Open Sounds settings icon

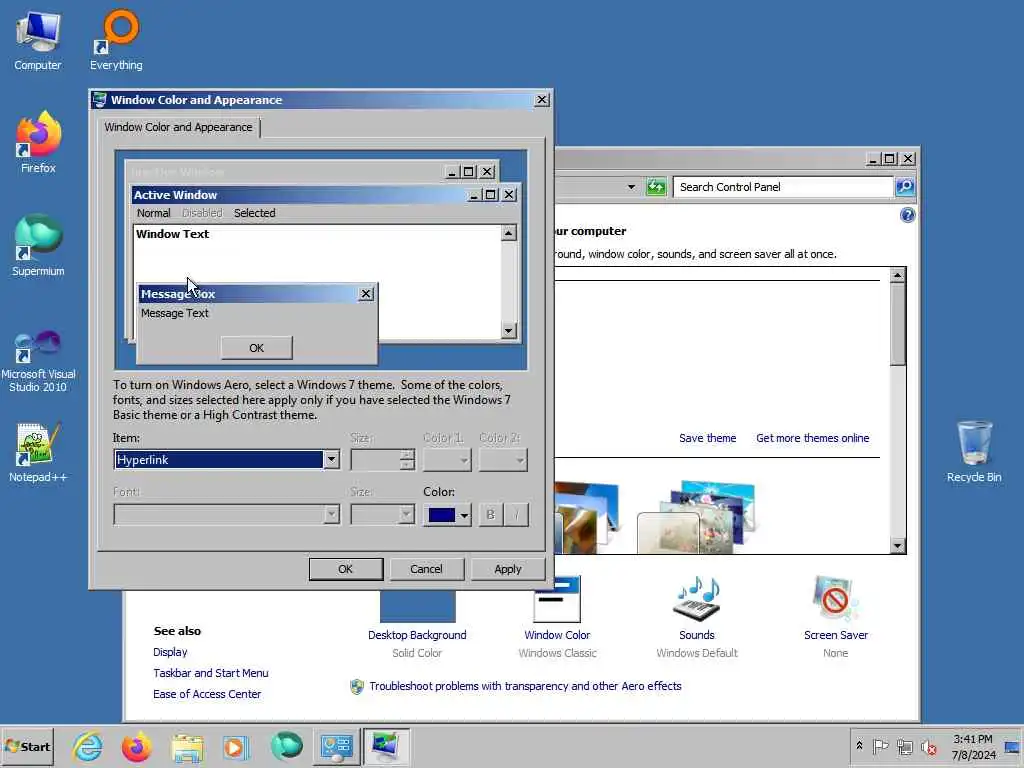(697, 598)
